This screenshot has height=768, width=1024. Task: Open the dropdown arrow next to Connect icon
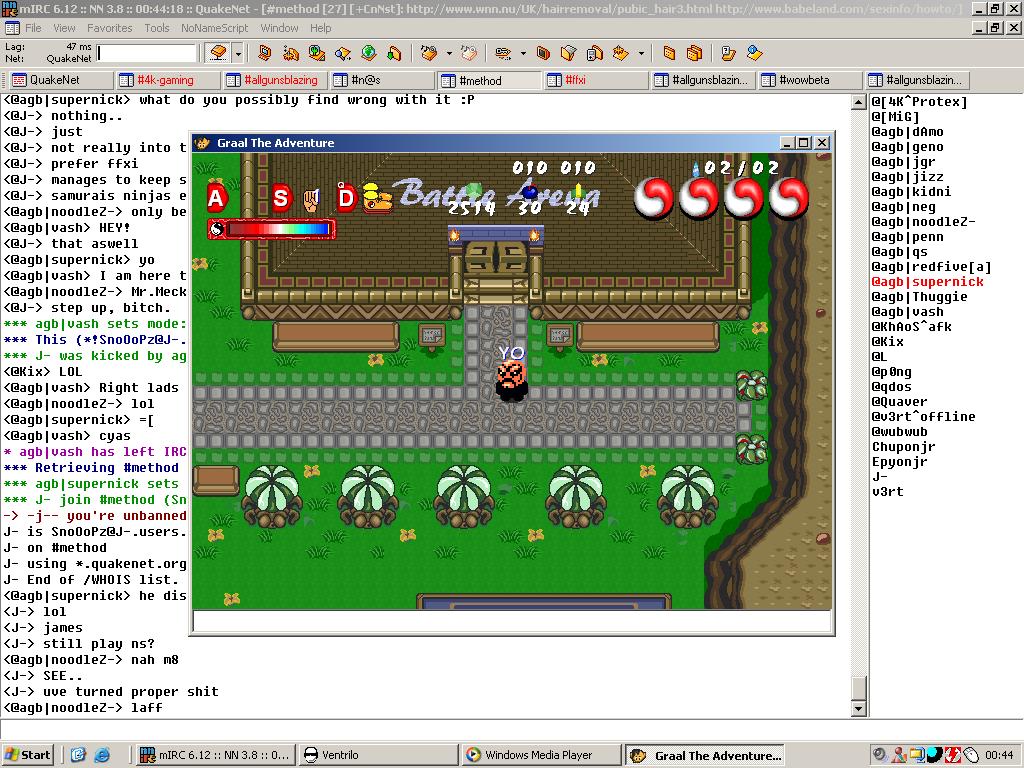(x=238, y=54)
